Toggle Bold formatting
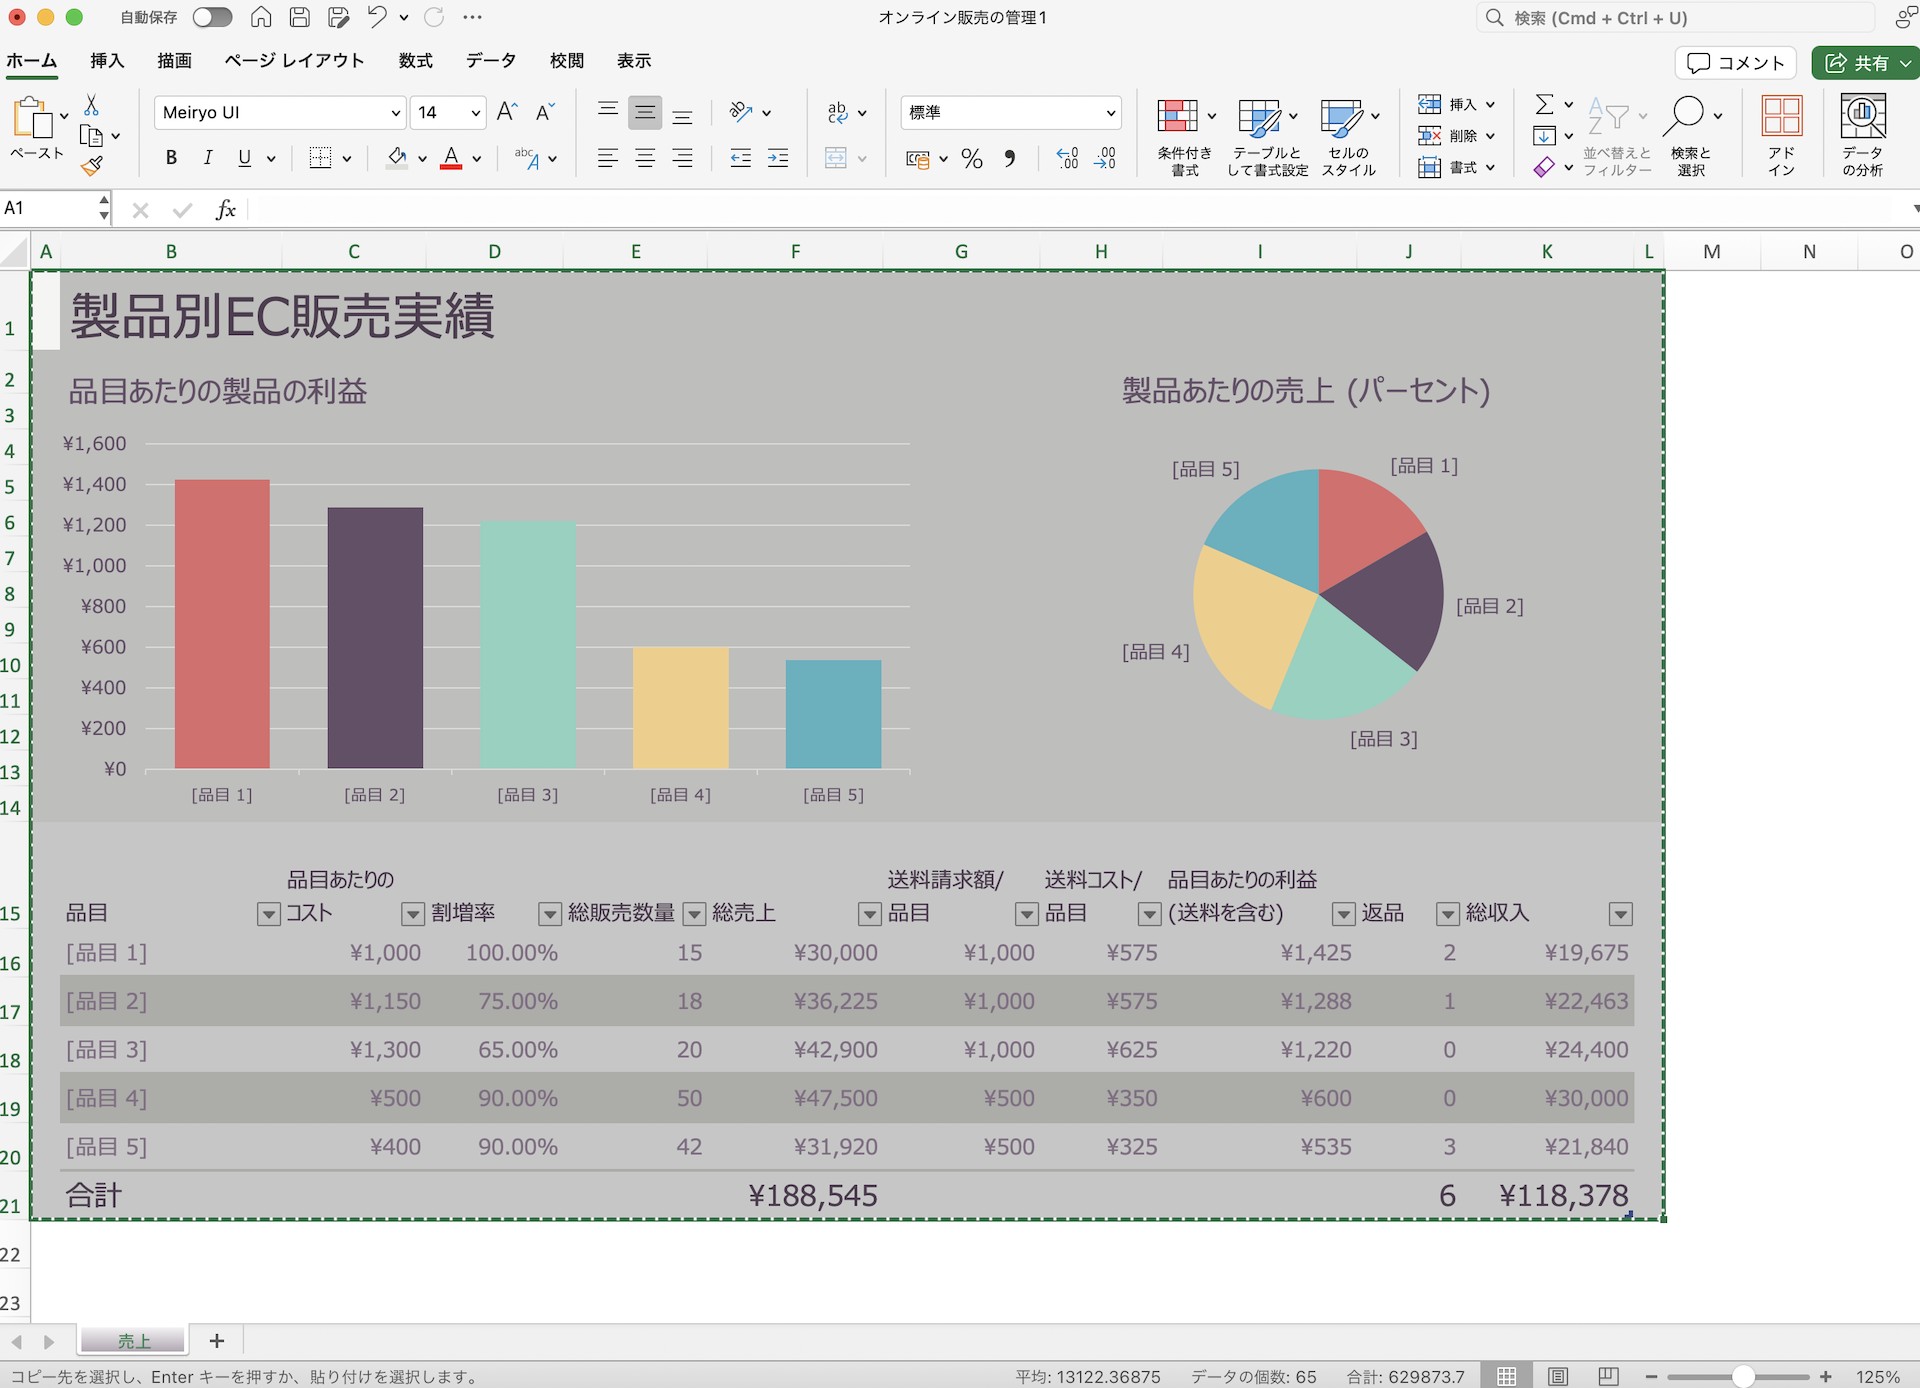 [x=171, y=158]
